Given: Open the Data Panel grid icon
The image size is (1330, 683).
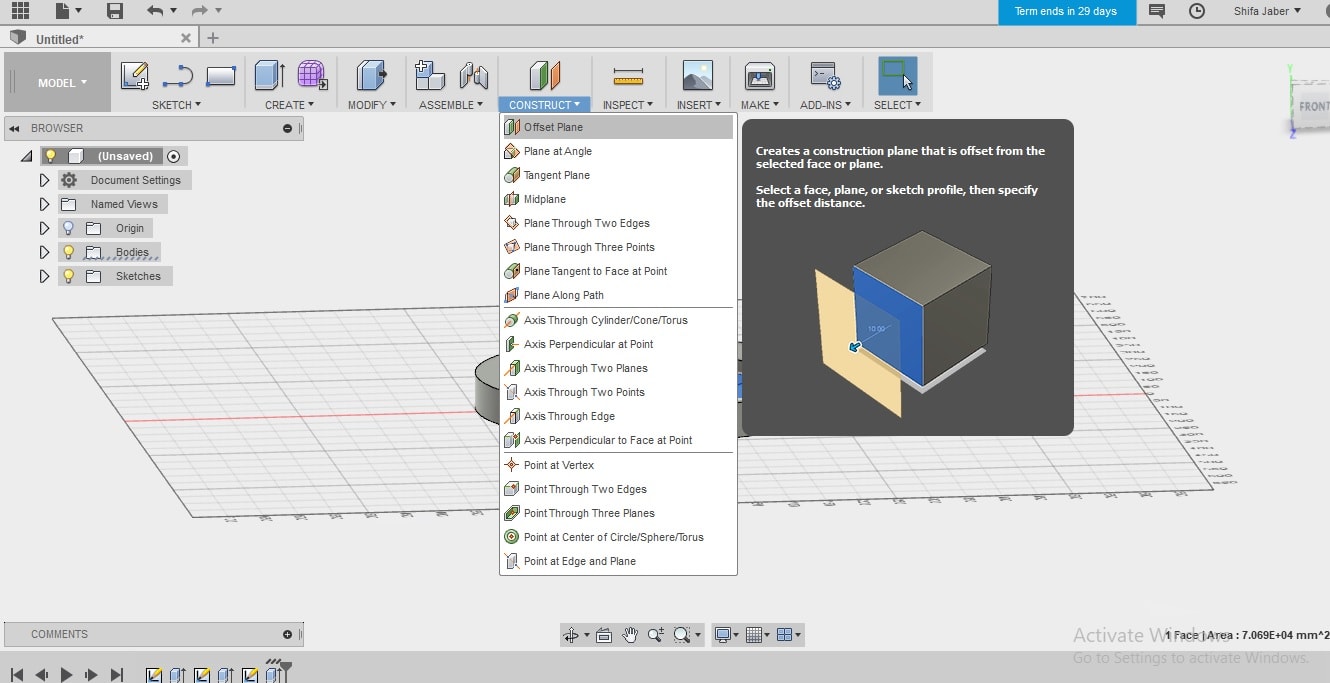Looking at the screenshot, I should [x=19, y=11].
